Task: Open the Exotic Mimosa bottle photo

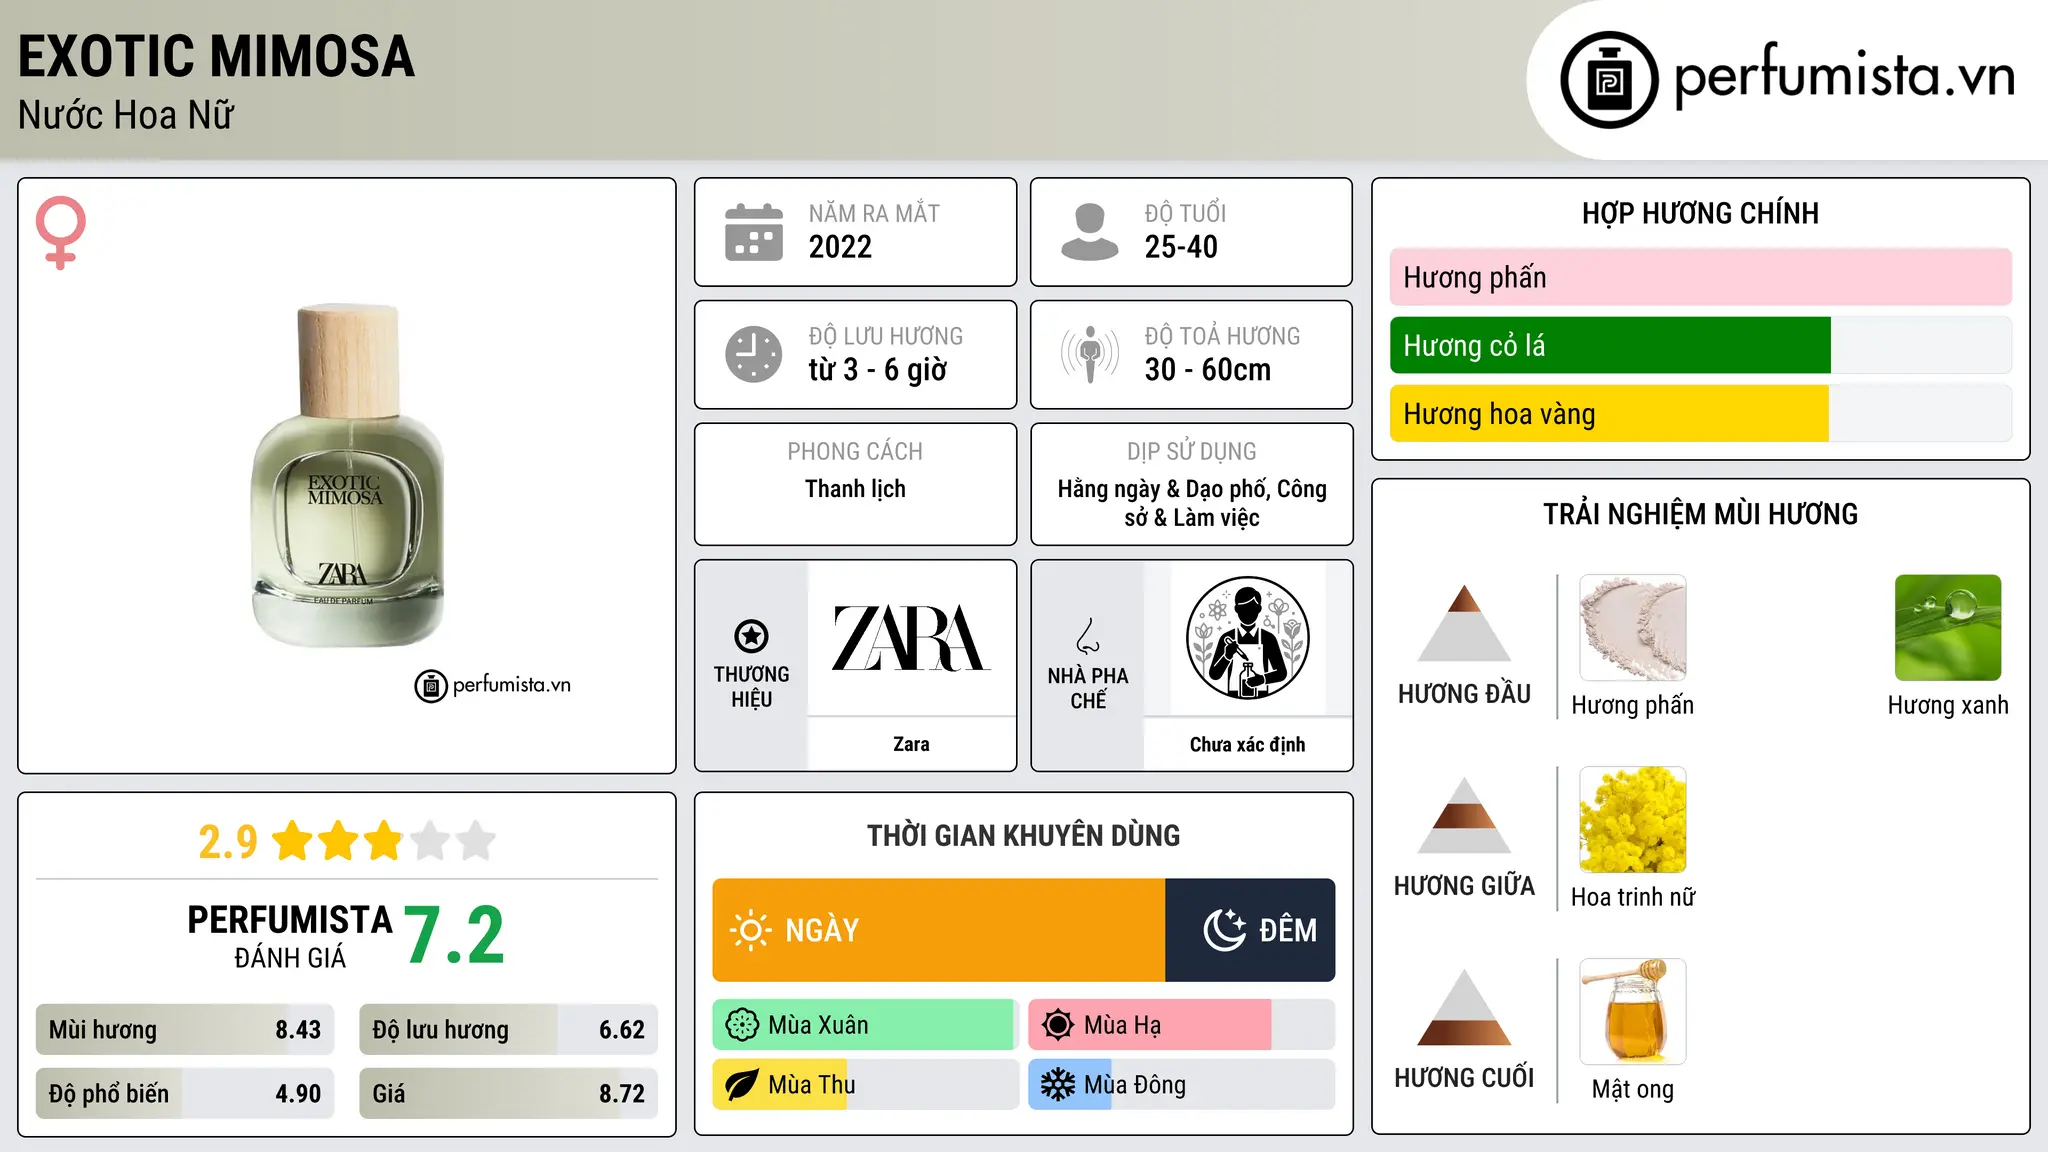Action: tap(347, 476)
